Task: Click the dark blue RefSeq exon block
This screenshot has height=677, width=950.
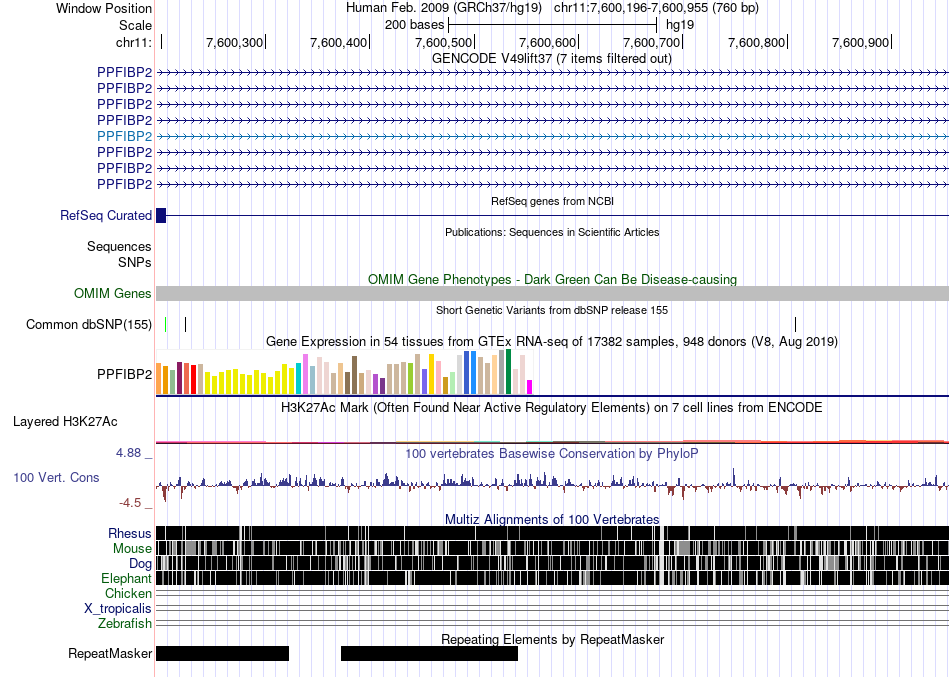Action: pyautogui.click(x=161, y=215)
